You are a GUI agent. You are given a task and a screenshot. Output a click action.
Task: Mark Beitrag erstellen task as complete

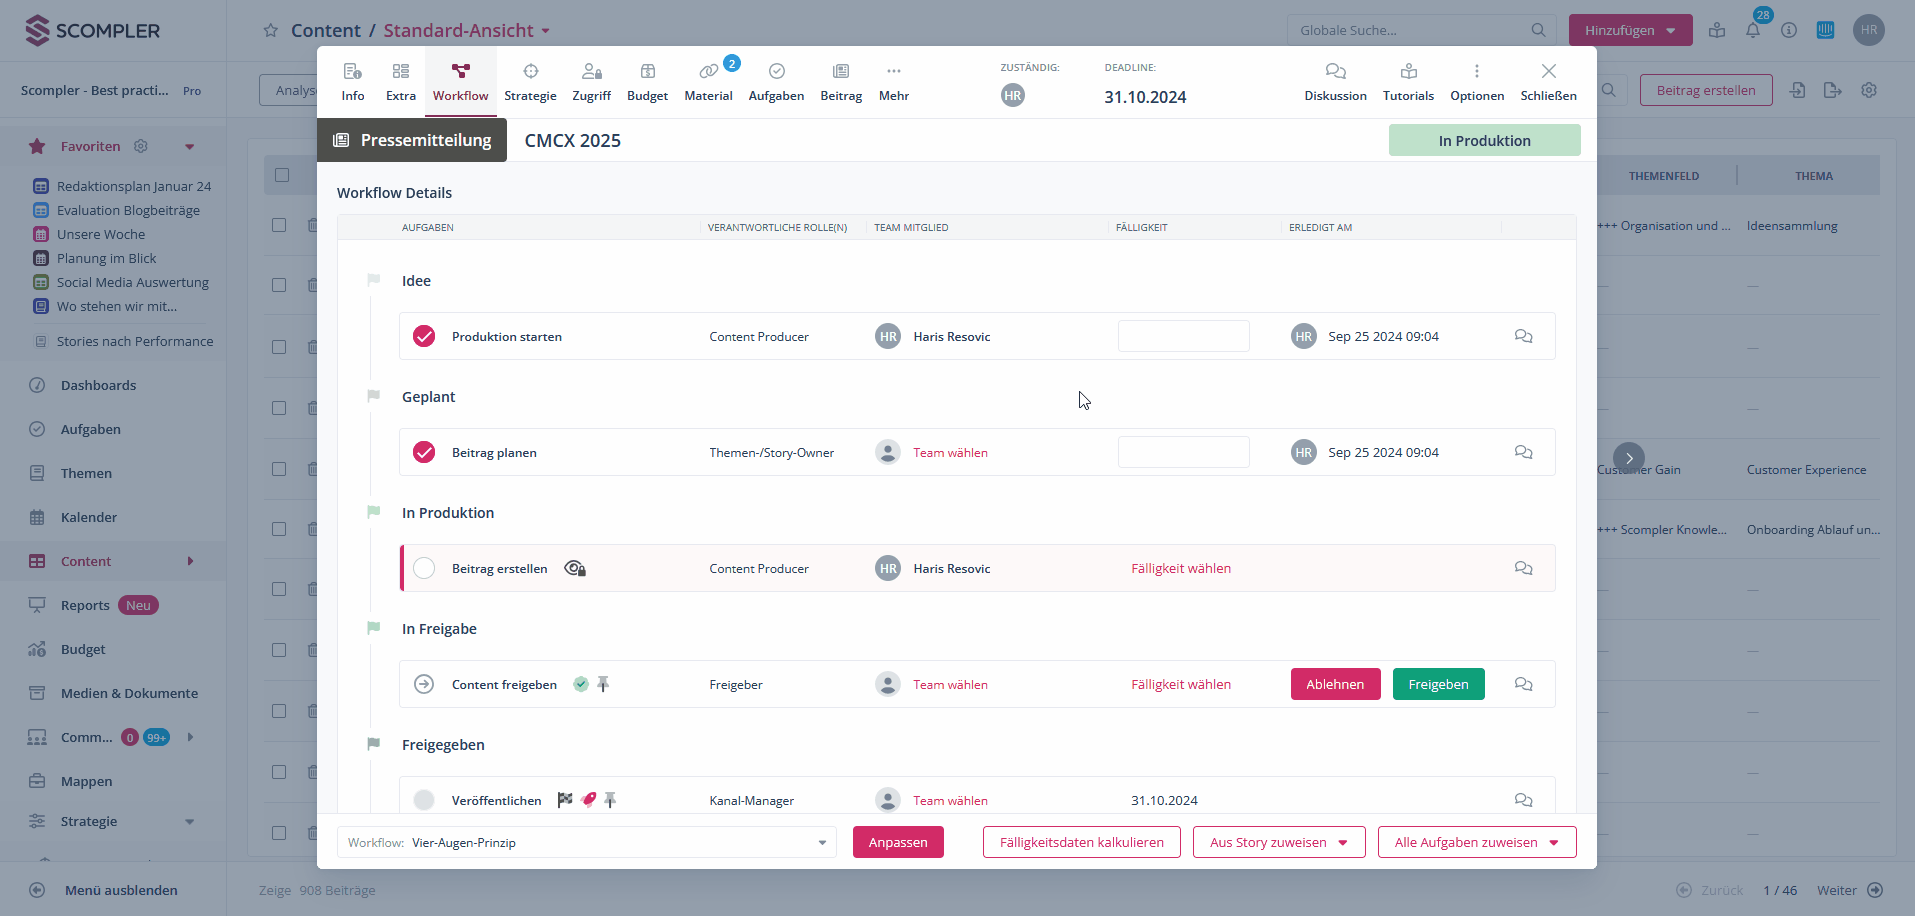click(423, 568)
